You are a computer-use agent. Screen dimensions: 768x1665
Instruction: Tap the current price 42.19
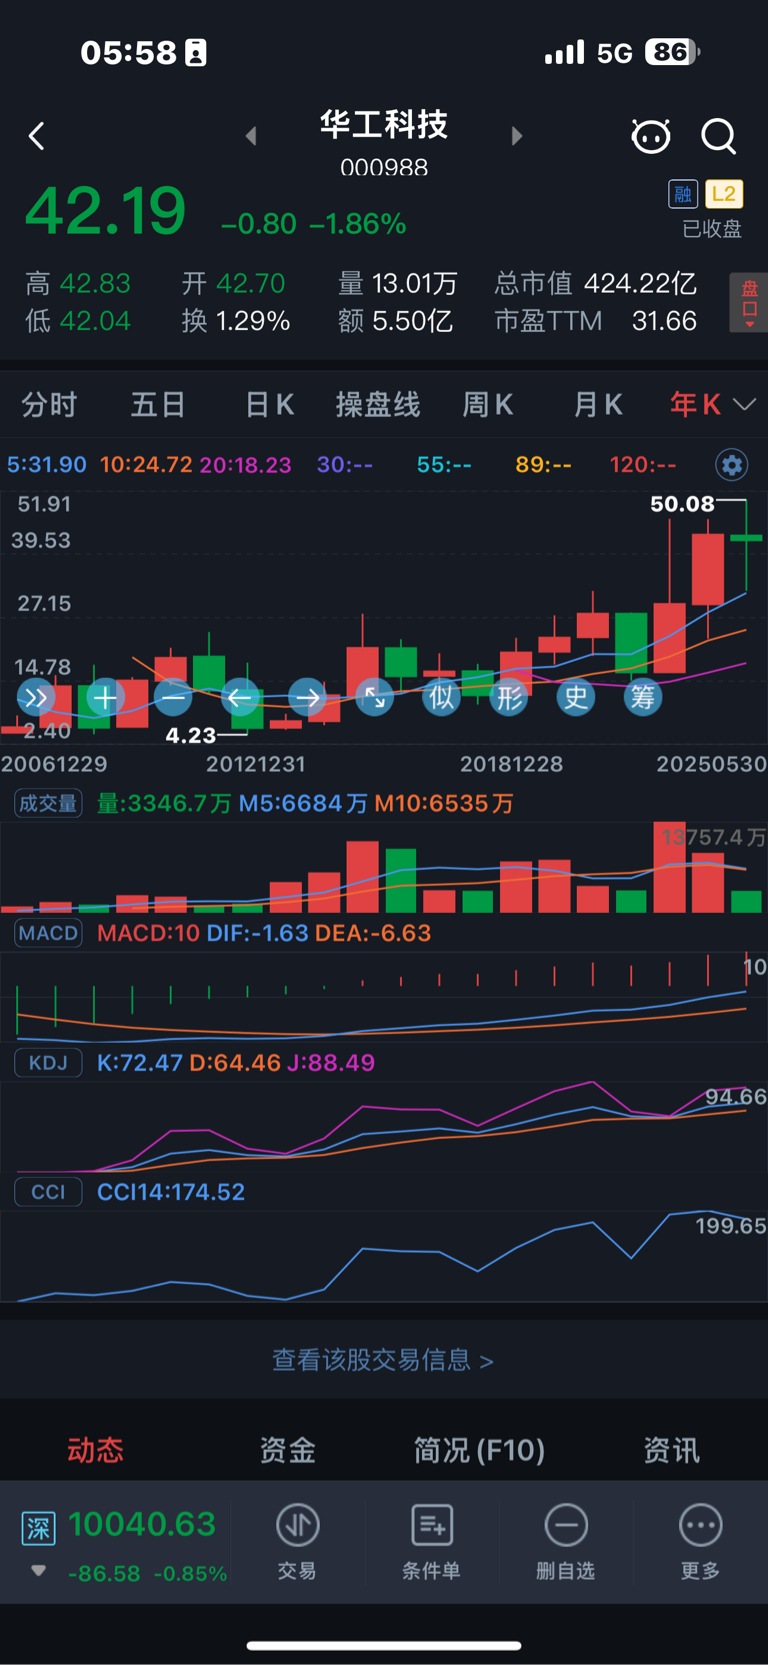105,211
